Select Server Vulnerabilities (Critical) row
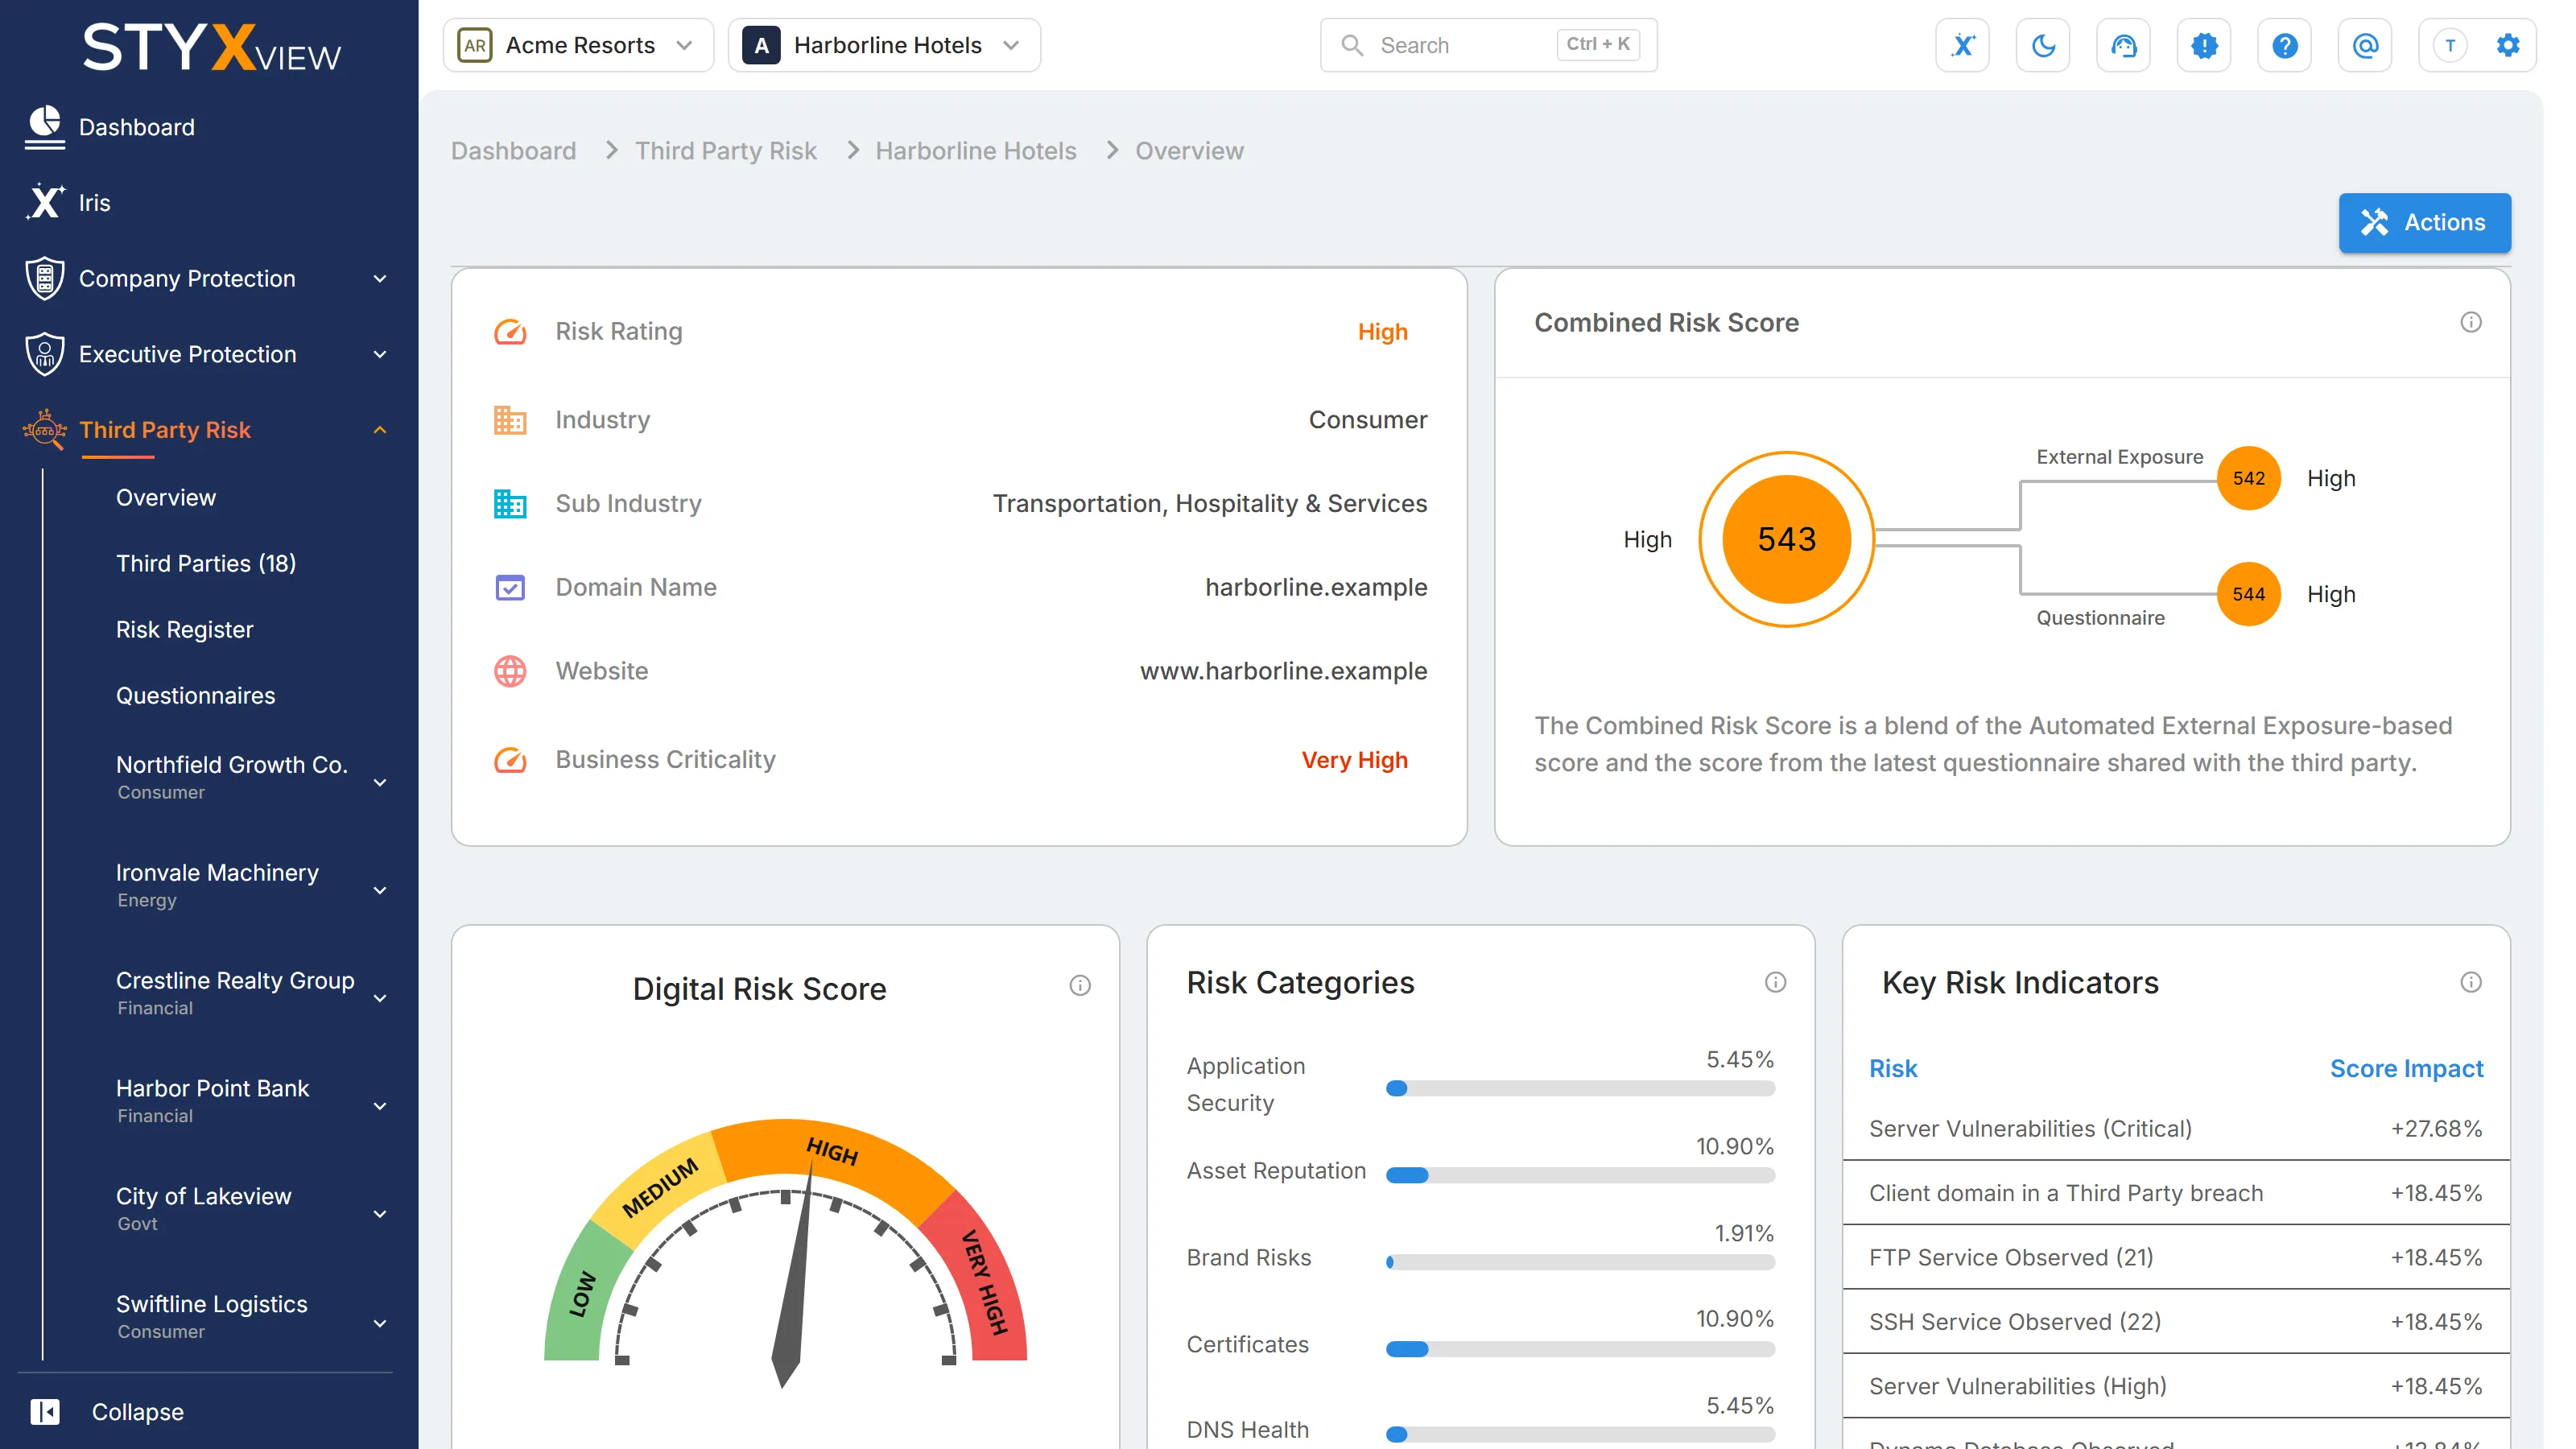Viewport: 2576px width, 1449px height. click(x=2176, y=1128)
